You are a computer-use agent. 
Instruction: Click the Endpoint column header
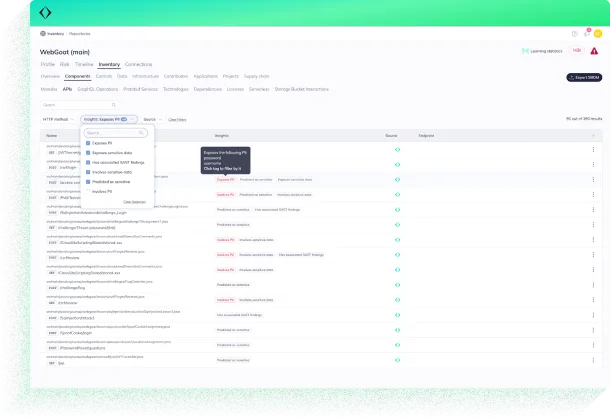coord(426,136)
